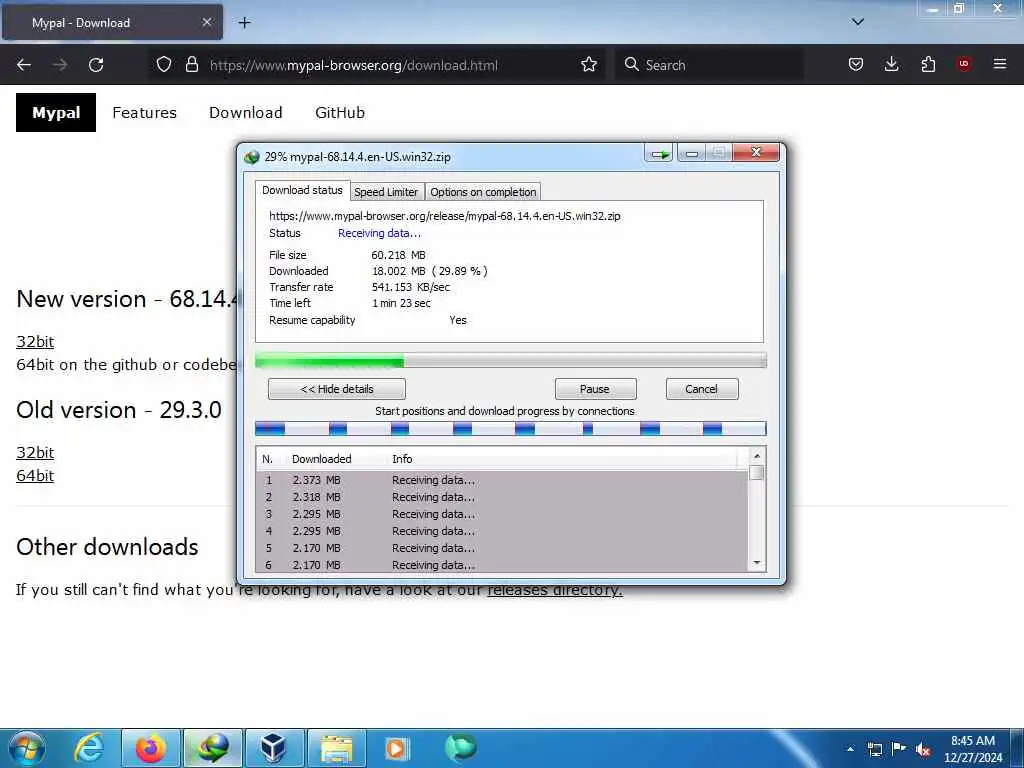The height and width of the screenshot is (768, 1024).
Task: Go back to the previous page
Action: pyautogui.click(x=24, y=65)
